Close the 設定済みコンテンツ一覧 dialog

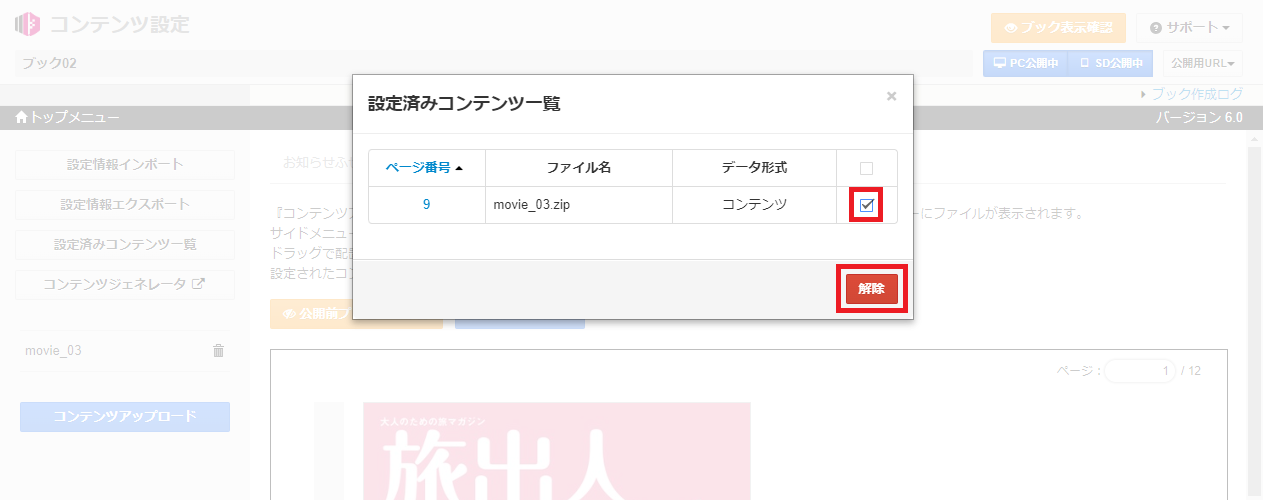pos(891,97)
